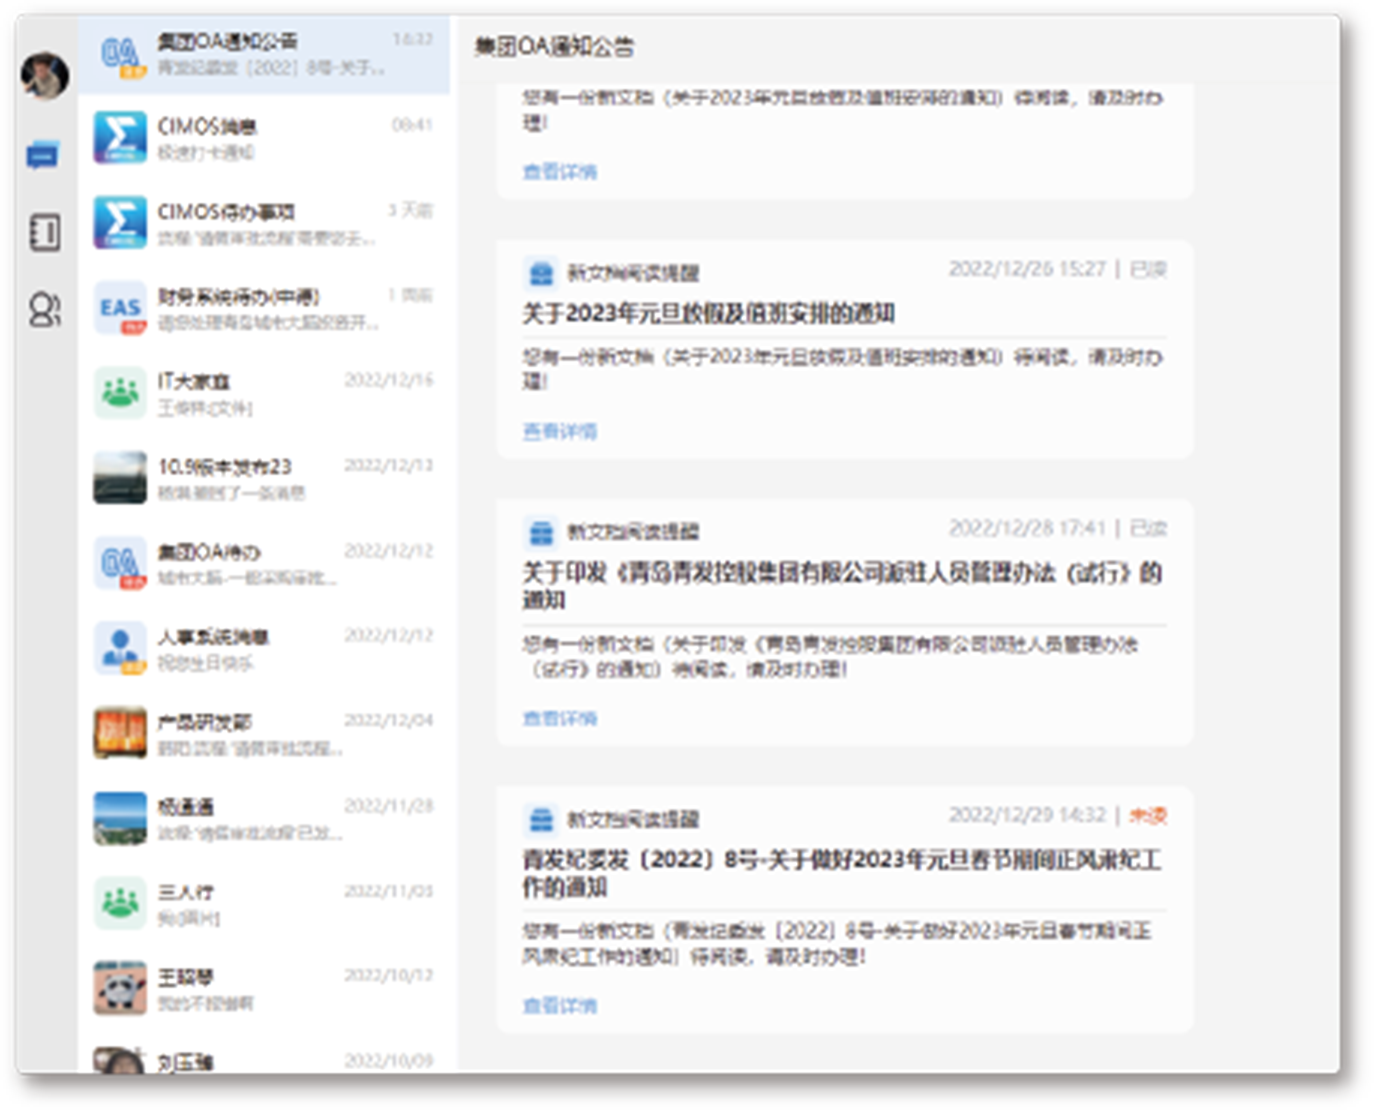Open the Contacts people icon in sidebar
This screenshot has height=1110, width=1374.
click(x=44, y=310)
